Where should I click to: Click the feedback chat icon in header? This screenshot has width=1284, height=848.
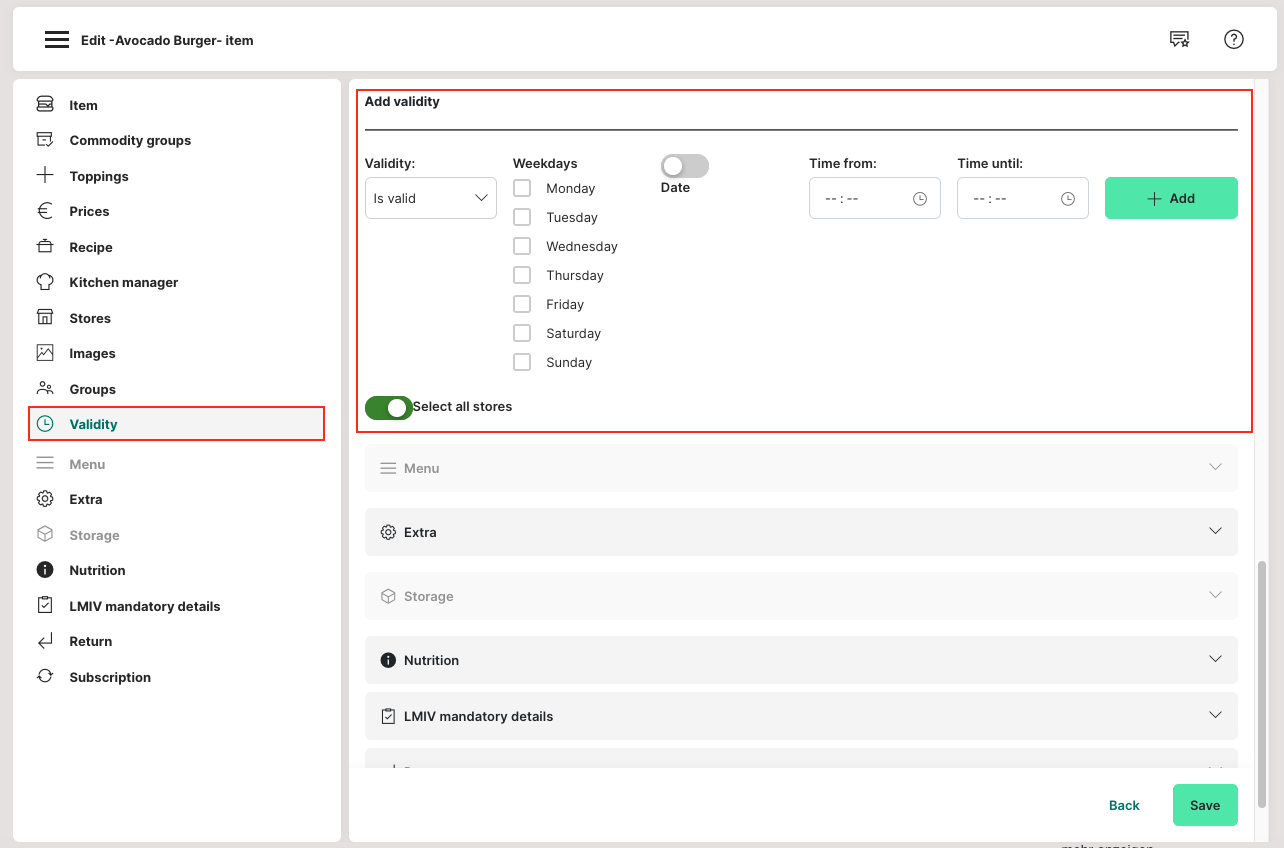[1180, 40]
